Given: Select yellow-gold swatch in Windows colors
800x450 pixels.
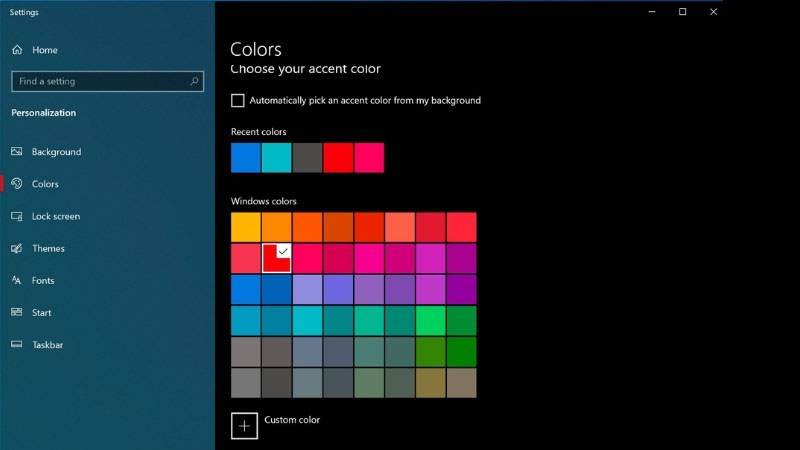Looking at the screenshot, I should (246, 227).
